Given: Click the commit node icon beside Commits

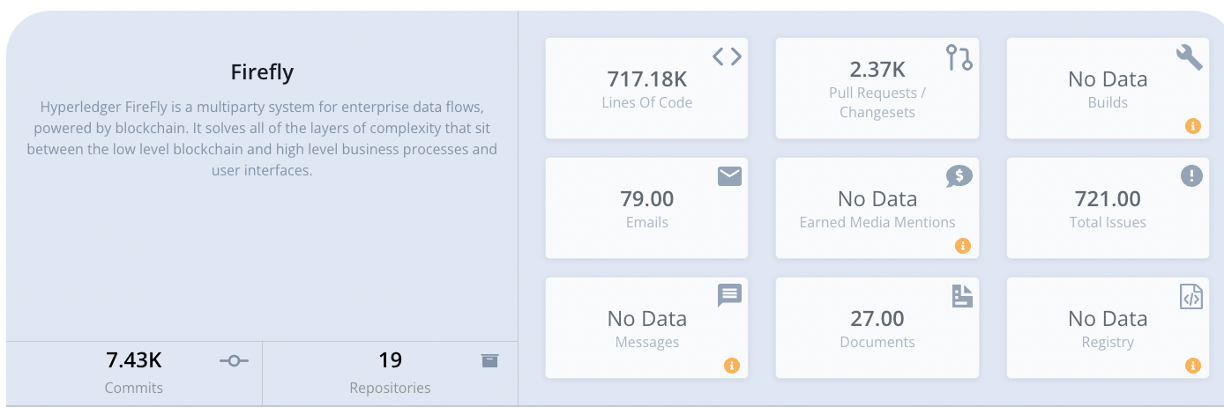Looking at the screenshot, I should 234,361.
